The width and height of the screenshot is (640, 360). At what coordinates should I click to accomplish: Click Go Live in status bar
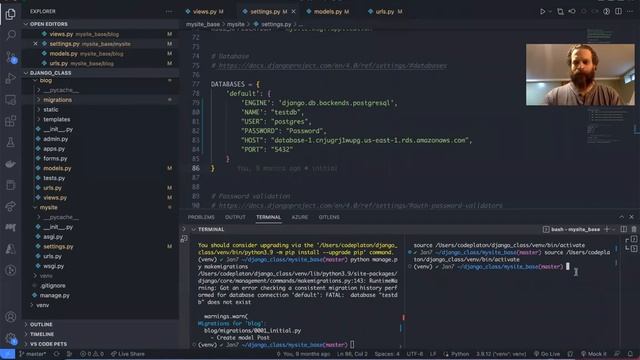(547, 354)
